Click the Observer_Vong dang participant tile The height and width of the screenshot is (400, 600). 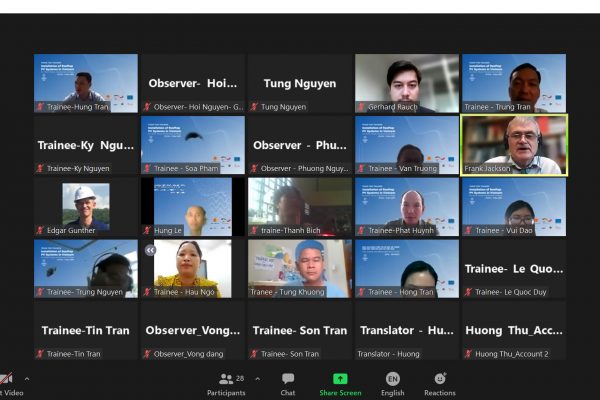coord(193,330)
